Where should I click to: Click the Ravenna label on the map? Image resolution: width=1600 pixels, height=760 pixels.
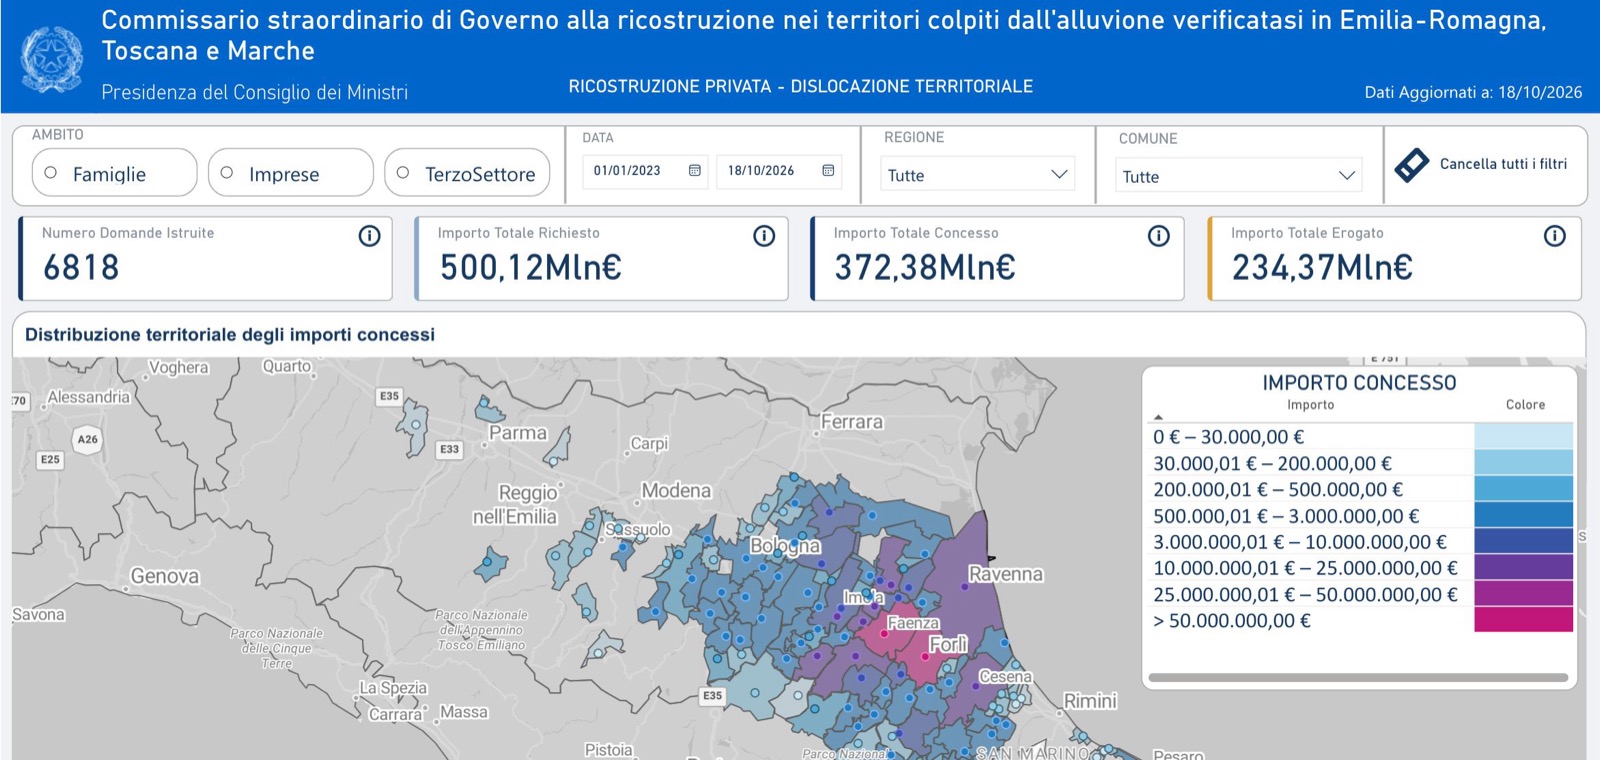pos(1005,574)
